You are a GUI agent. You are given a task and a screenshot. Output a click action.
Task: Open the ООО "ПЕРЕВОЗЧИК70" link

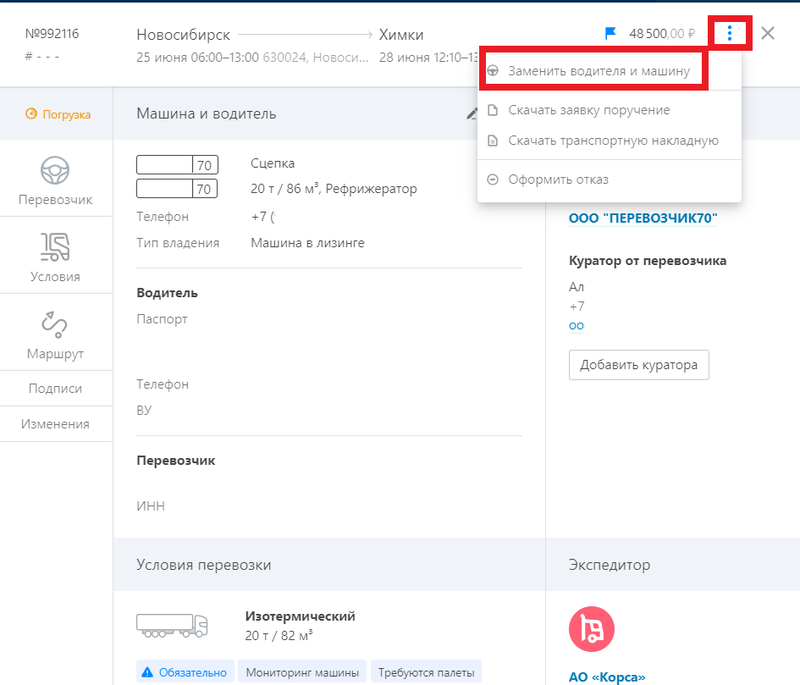pos(643,219)
